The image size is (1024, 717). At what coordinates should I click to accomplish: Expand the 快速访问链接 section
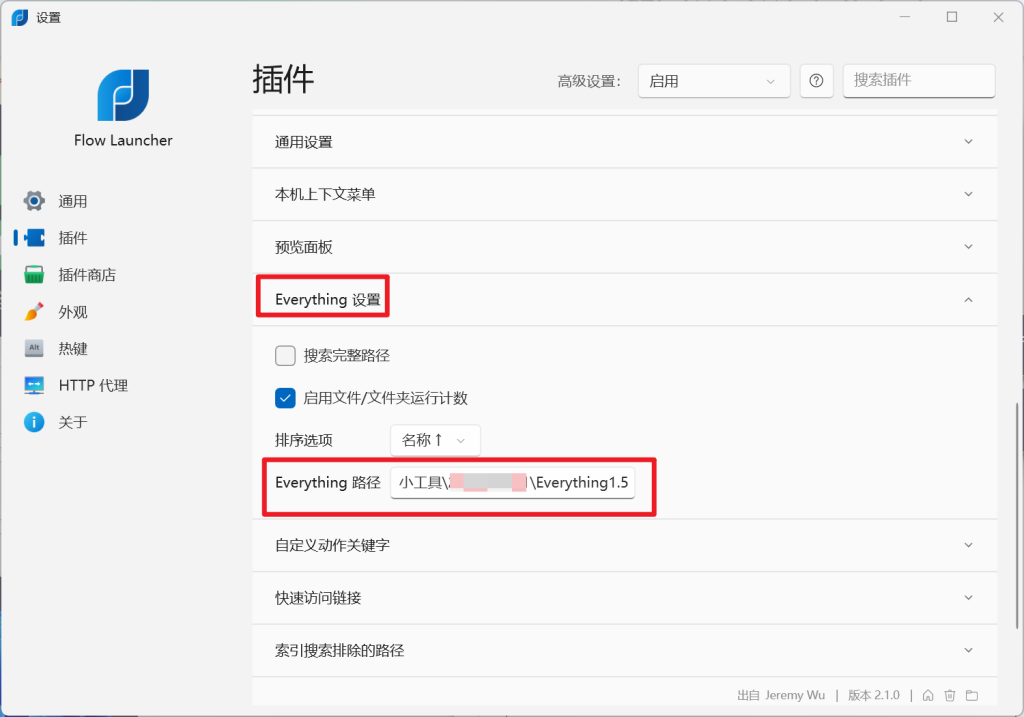(624, 598)
